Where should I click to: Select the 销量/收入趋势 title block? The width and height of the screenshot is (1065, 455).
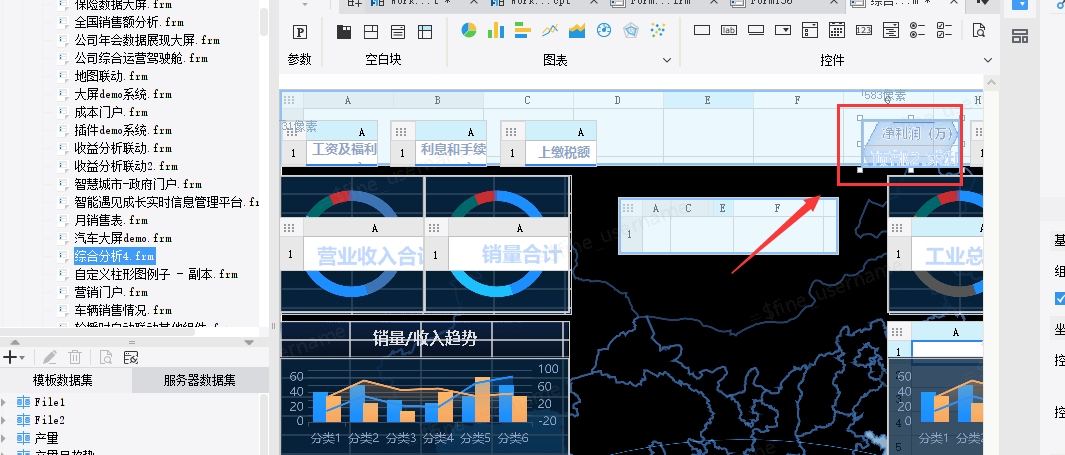pyautogui.click(x=425, y=338)
